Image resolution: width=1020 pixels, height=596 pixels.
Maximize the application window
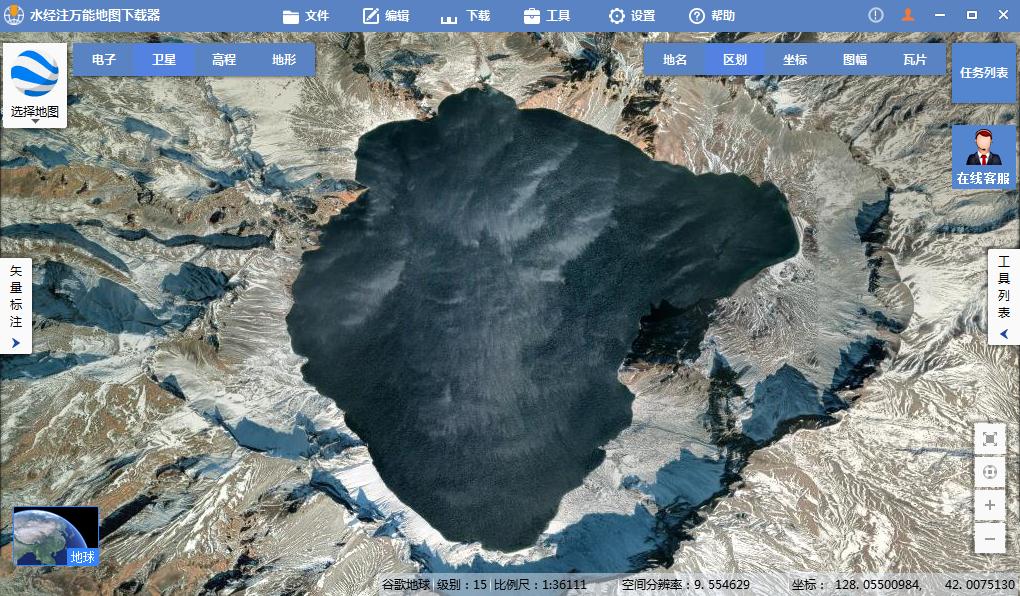[972, 15]
